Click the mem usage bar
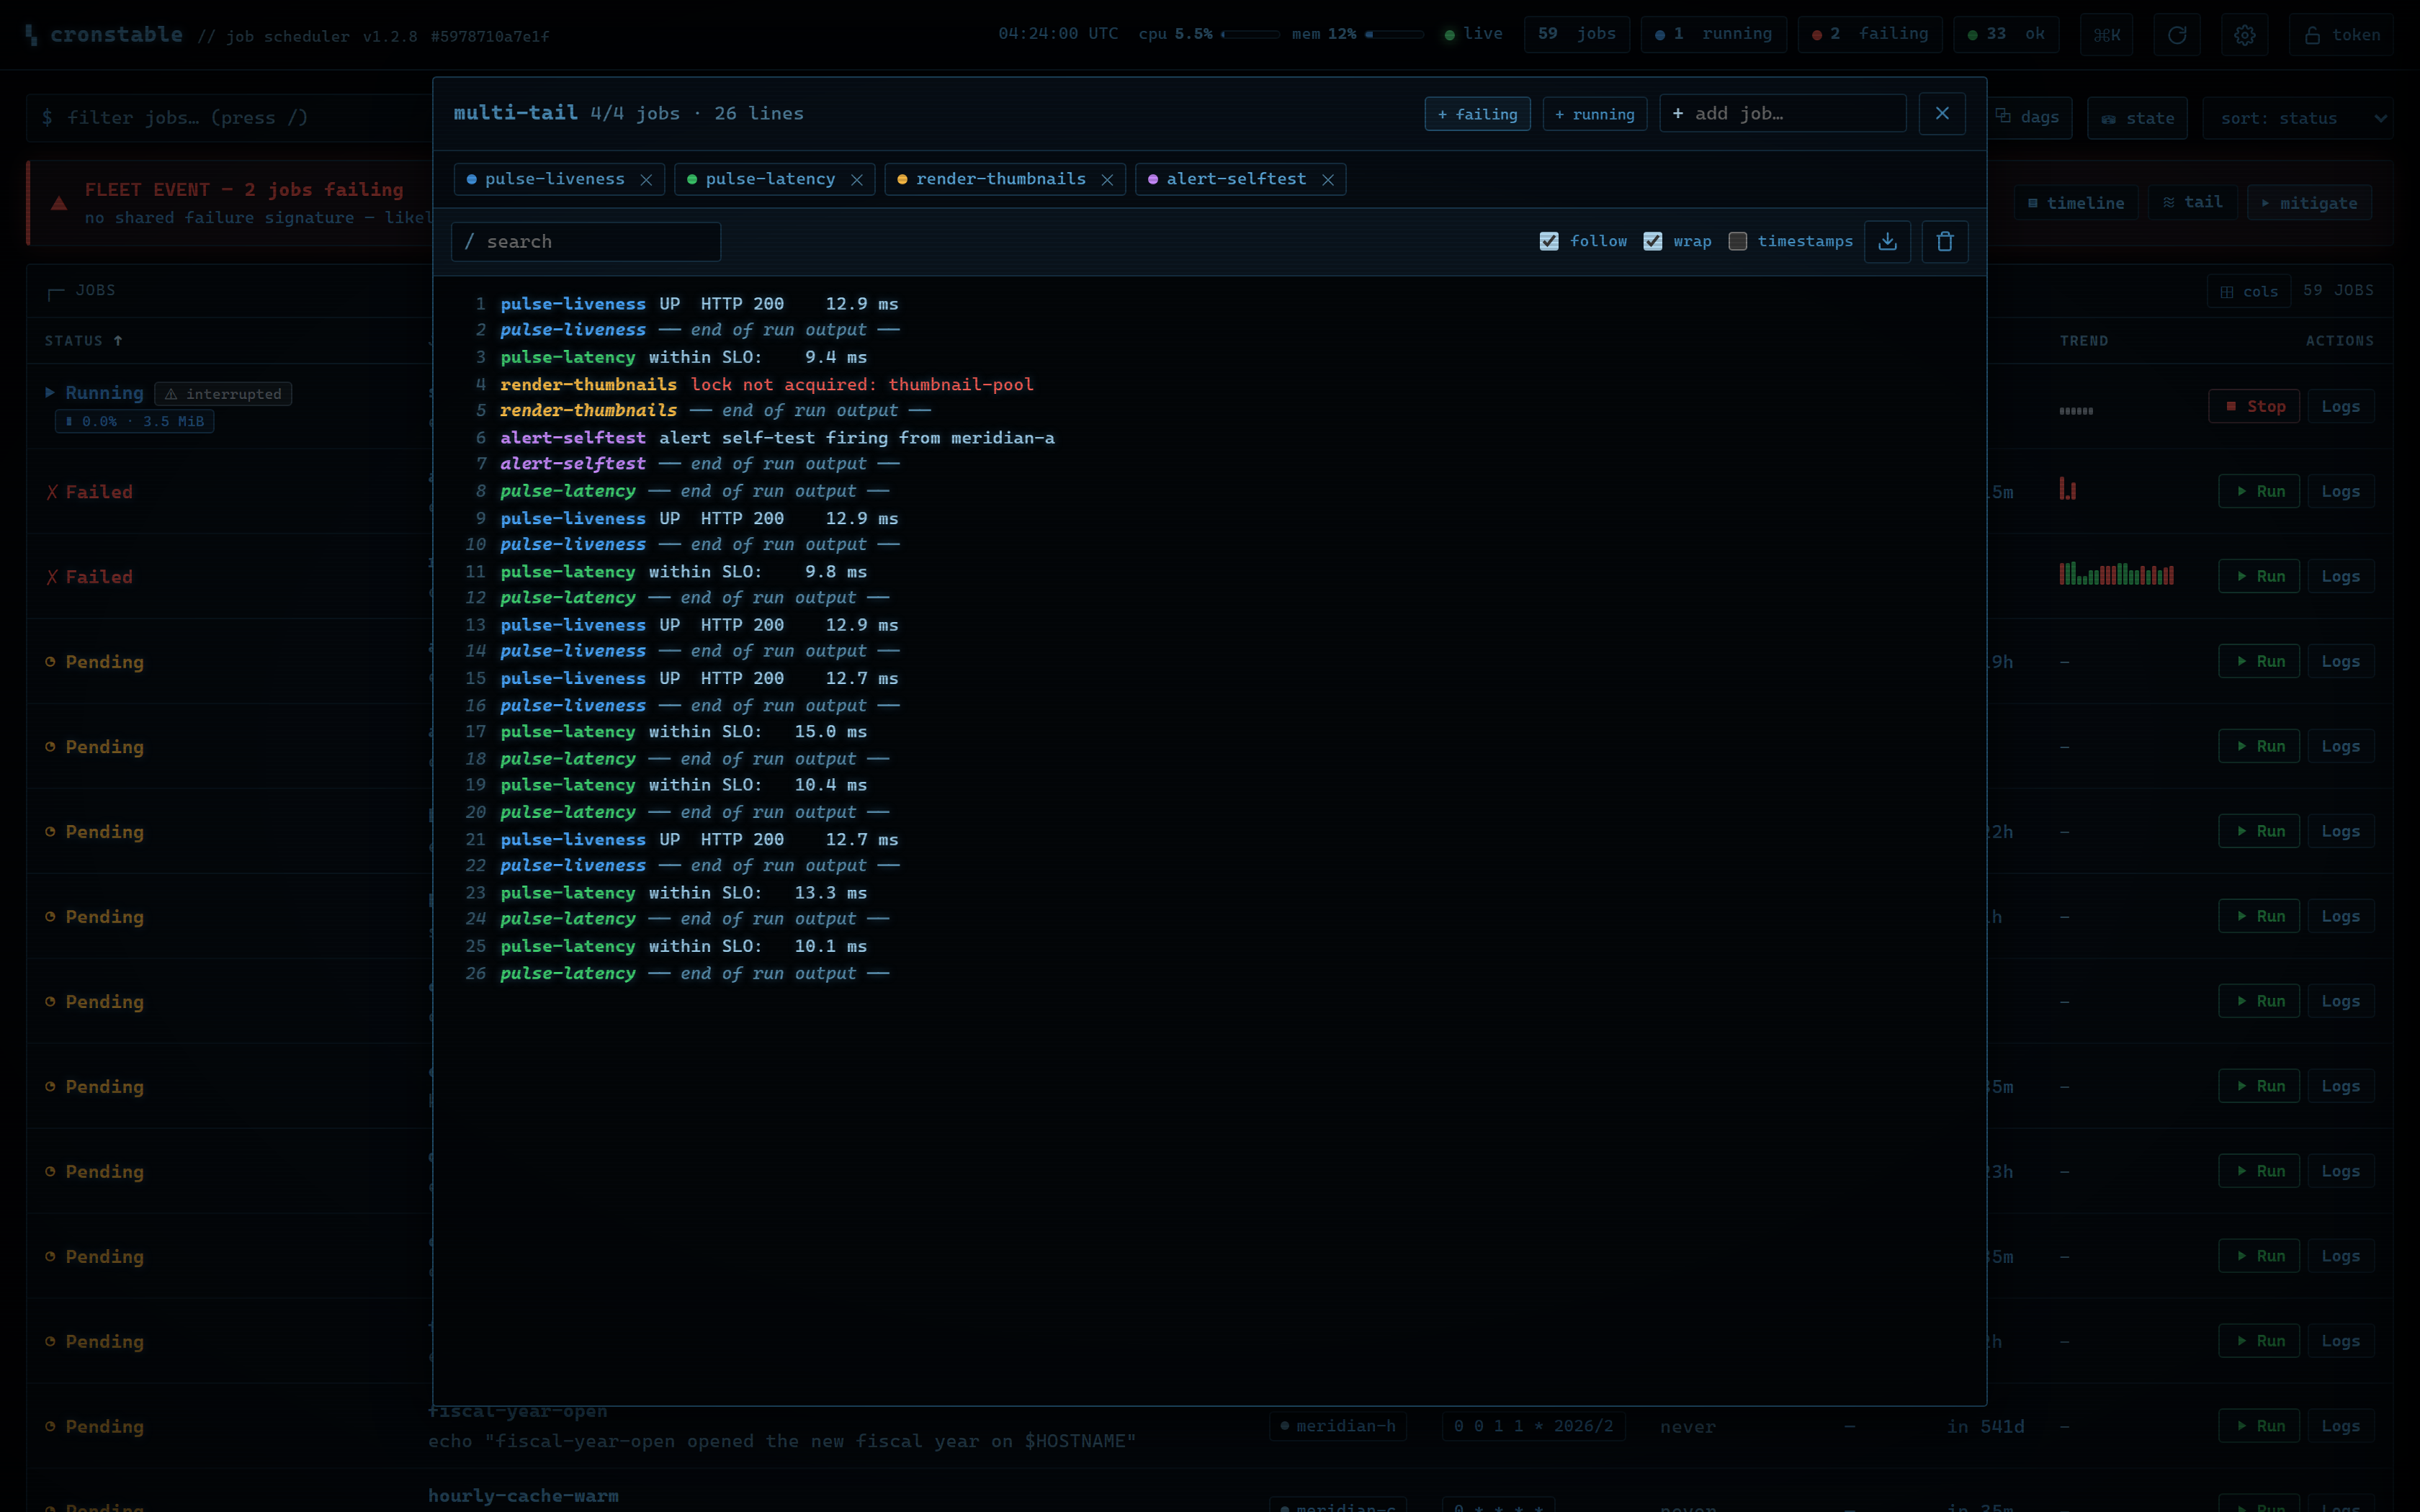Viewport: 2420px width, 1512px height. click(x=1394, y=34)
